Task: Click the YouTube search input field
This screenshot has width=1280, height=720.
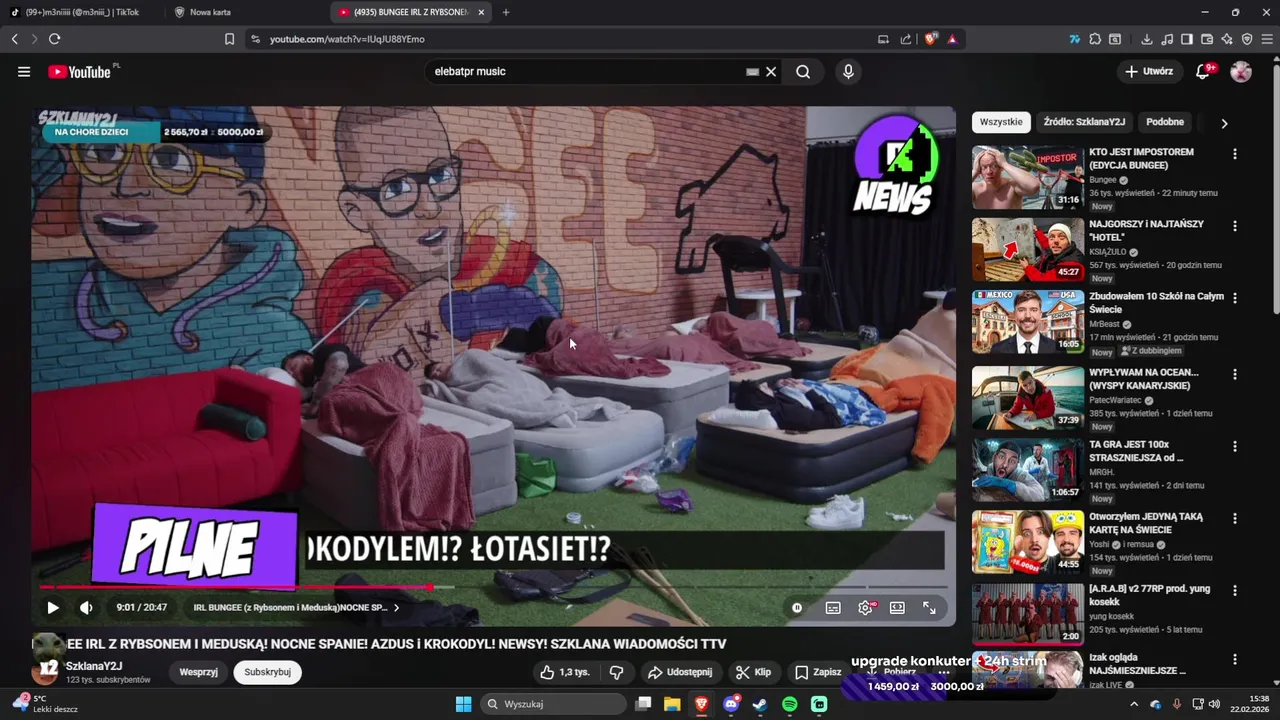Action: pyautogui.click(x=585, y=72)
